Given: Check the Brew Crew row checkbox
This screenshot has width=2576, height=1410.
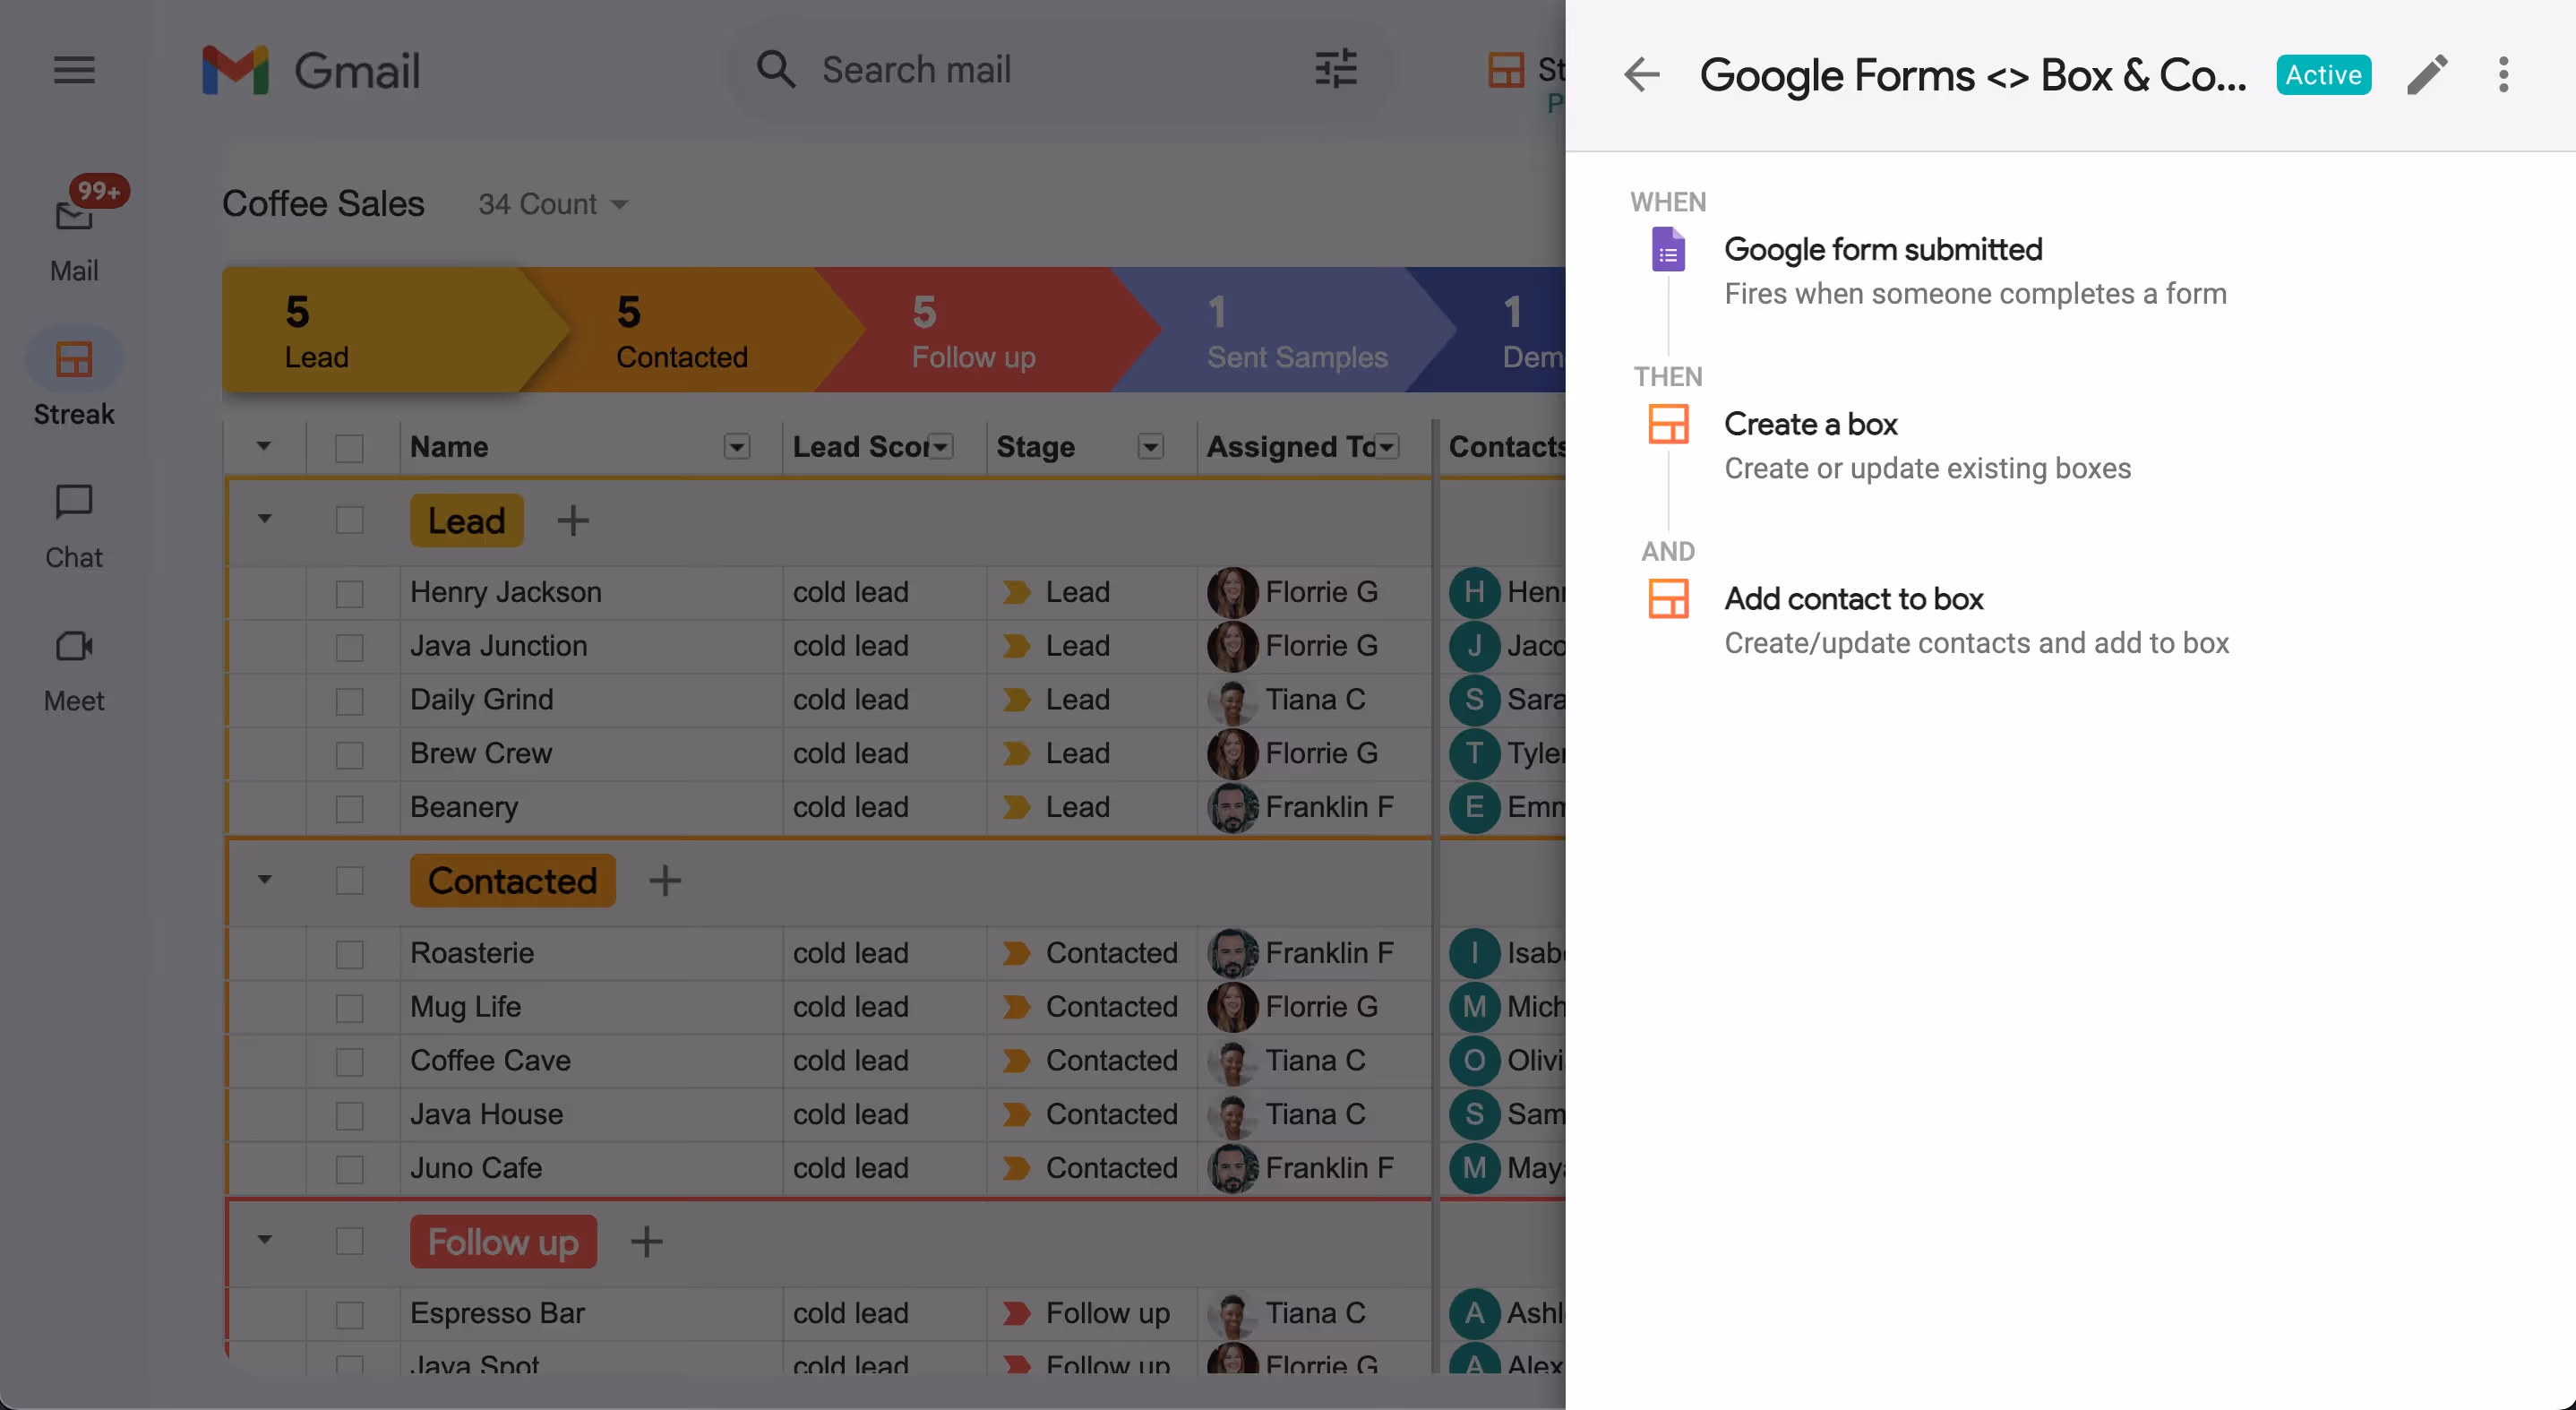Looking at the screenshot, I should tap(349, 755).
